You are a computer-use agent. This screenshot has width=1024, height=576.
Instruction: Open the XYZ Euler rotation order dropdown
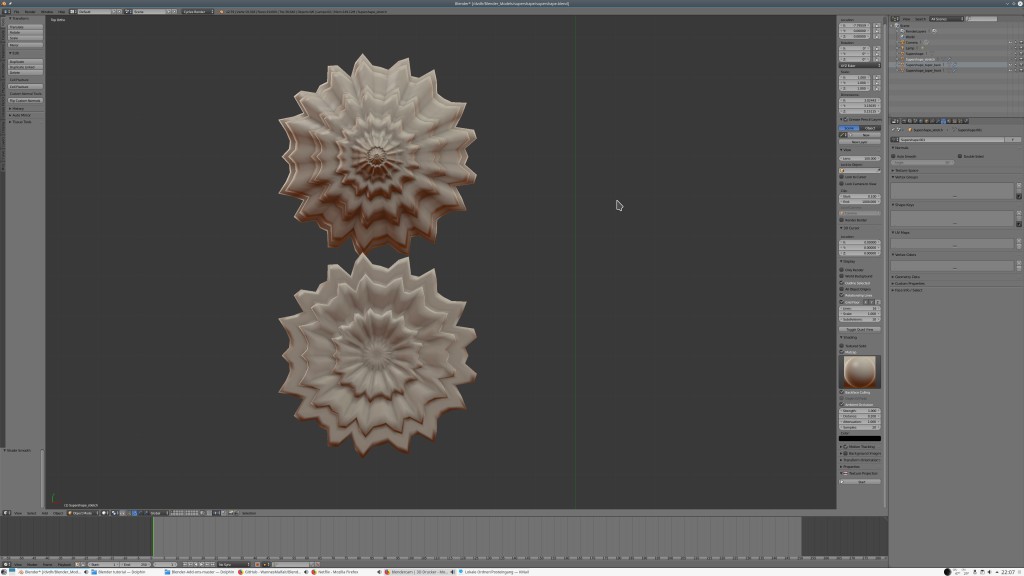pos(860,66)
